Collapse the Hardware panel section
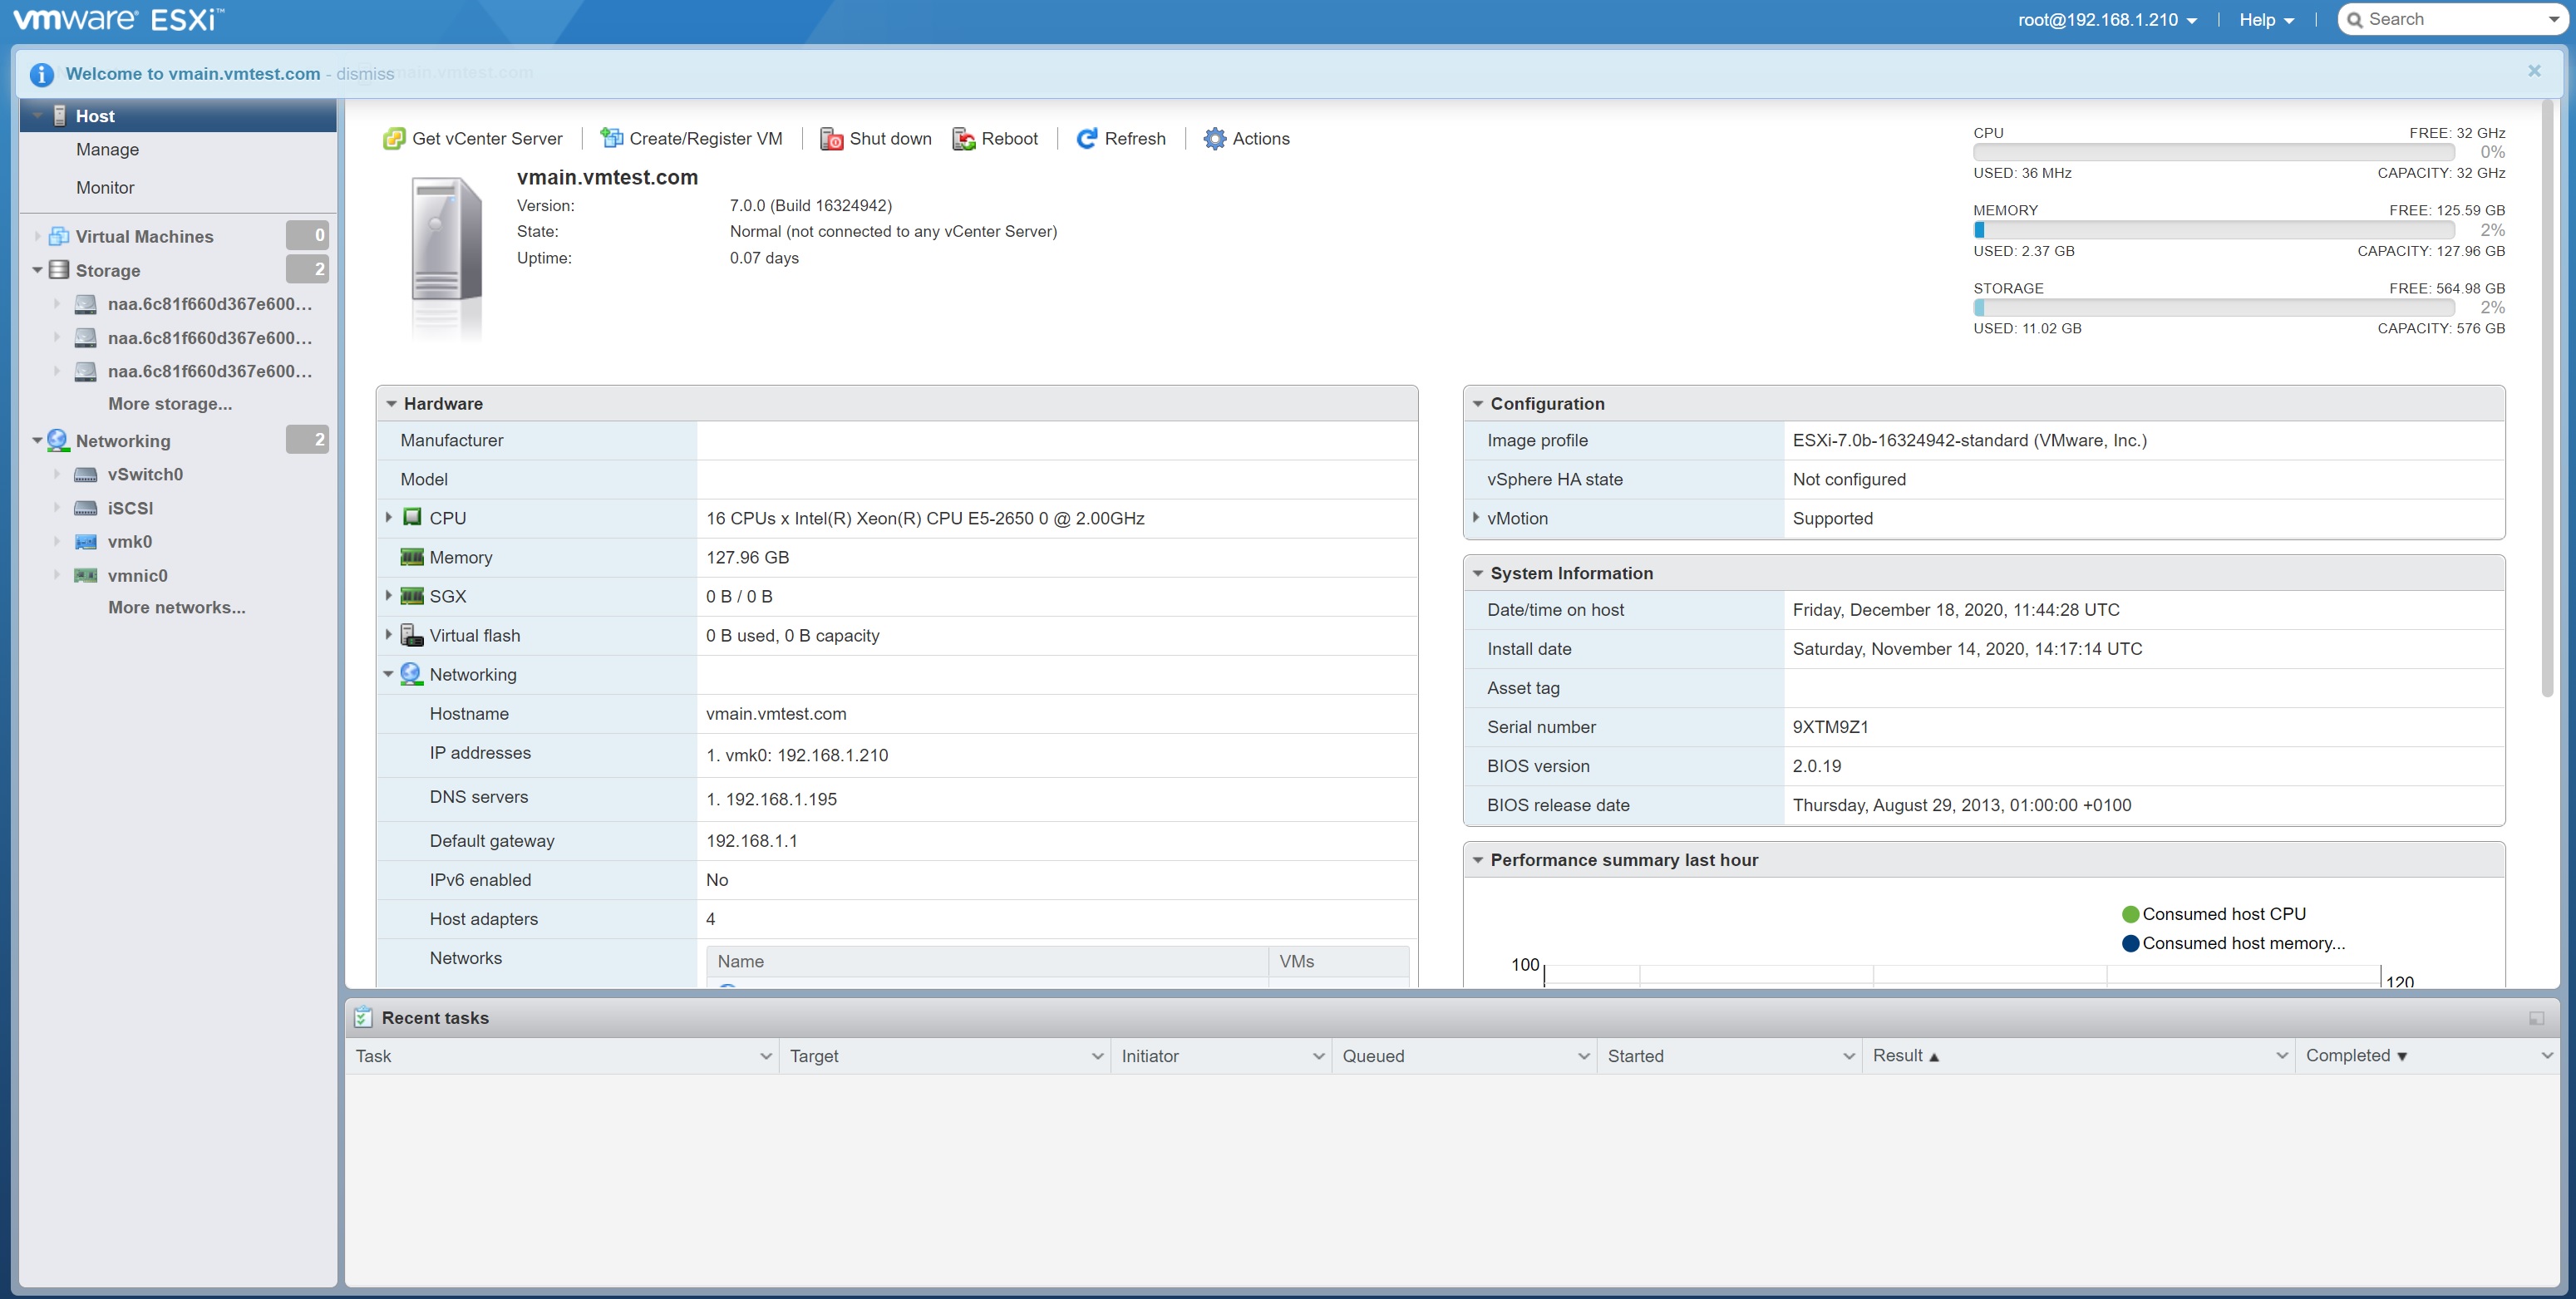Viewport: 2576px width, 1299px height. click(x=391, y=404)
